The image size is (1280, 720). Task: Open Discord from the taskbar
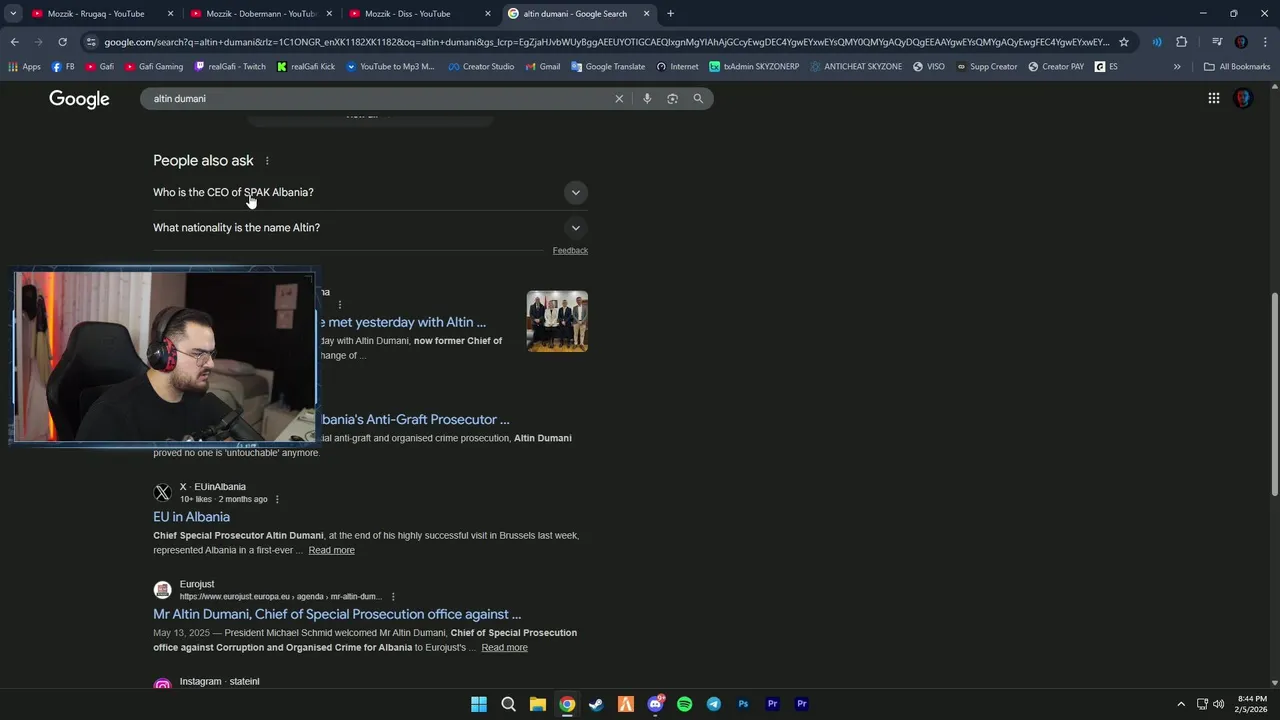click(x=655, y=704)
